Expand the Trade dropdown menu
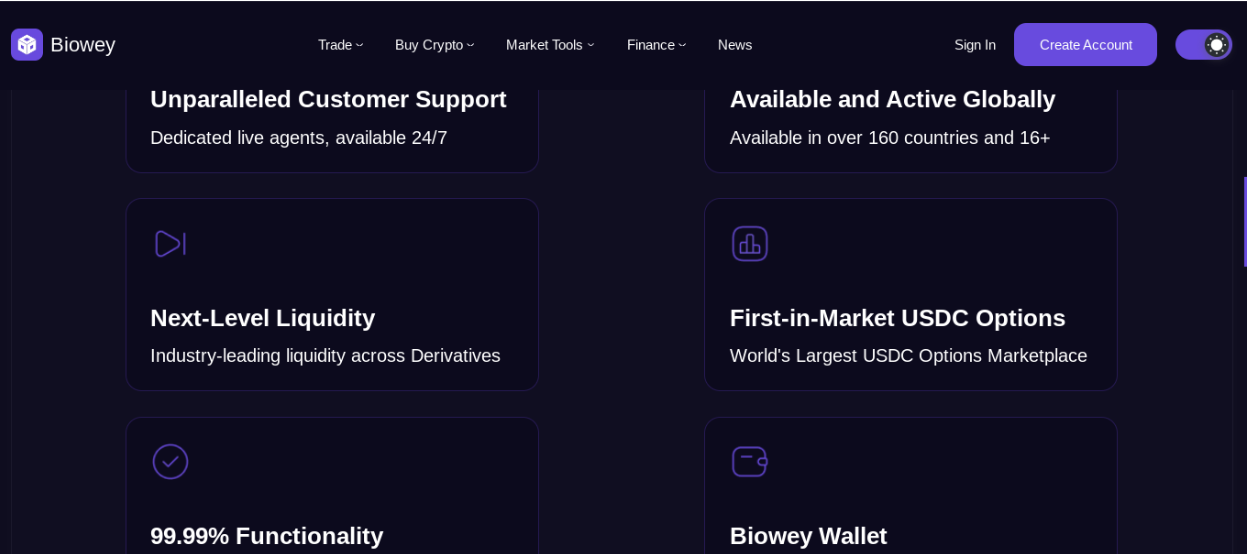This screenshot has width=1247, height=554. point(340,45)
